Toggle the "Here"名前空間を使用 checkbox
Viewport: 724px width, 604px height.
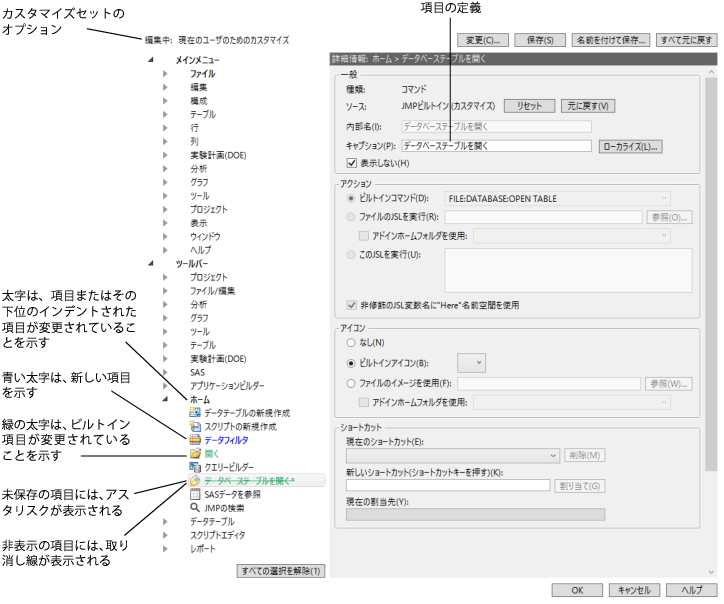(351, 305)
